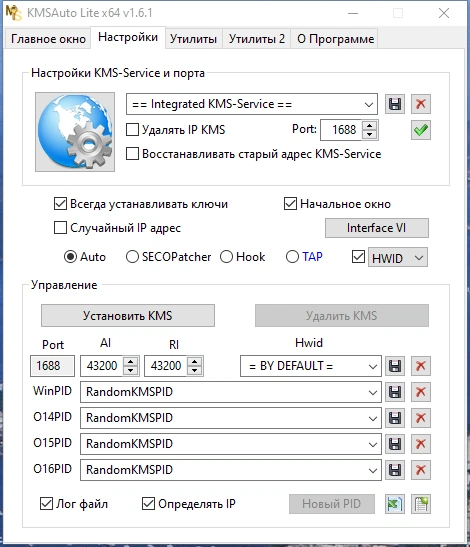Uncheck the checkbox beside the HWID dropdown
Viewport: 470px width, 547px height.
(358, 257)
